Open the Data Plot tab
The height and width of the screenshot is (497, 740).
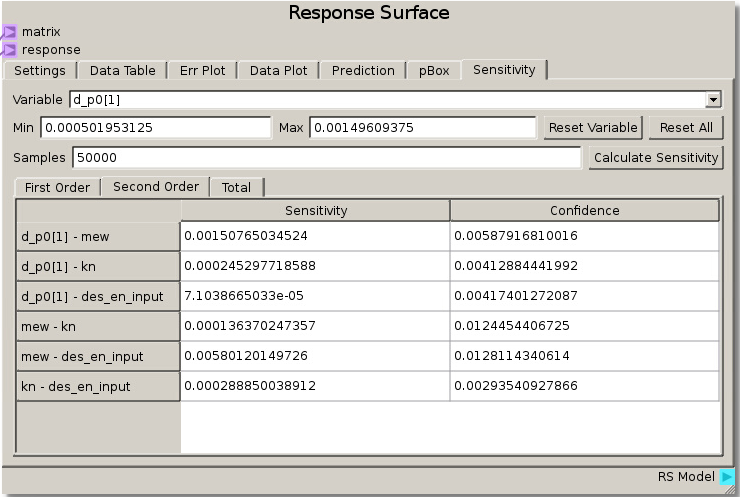pyautogui.click(x=279, y=71)
